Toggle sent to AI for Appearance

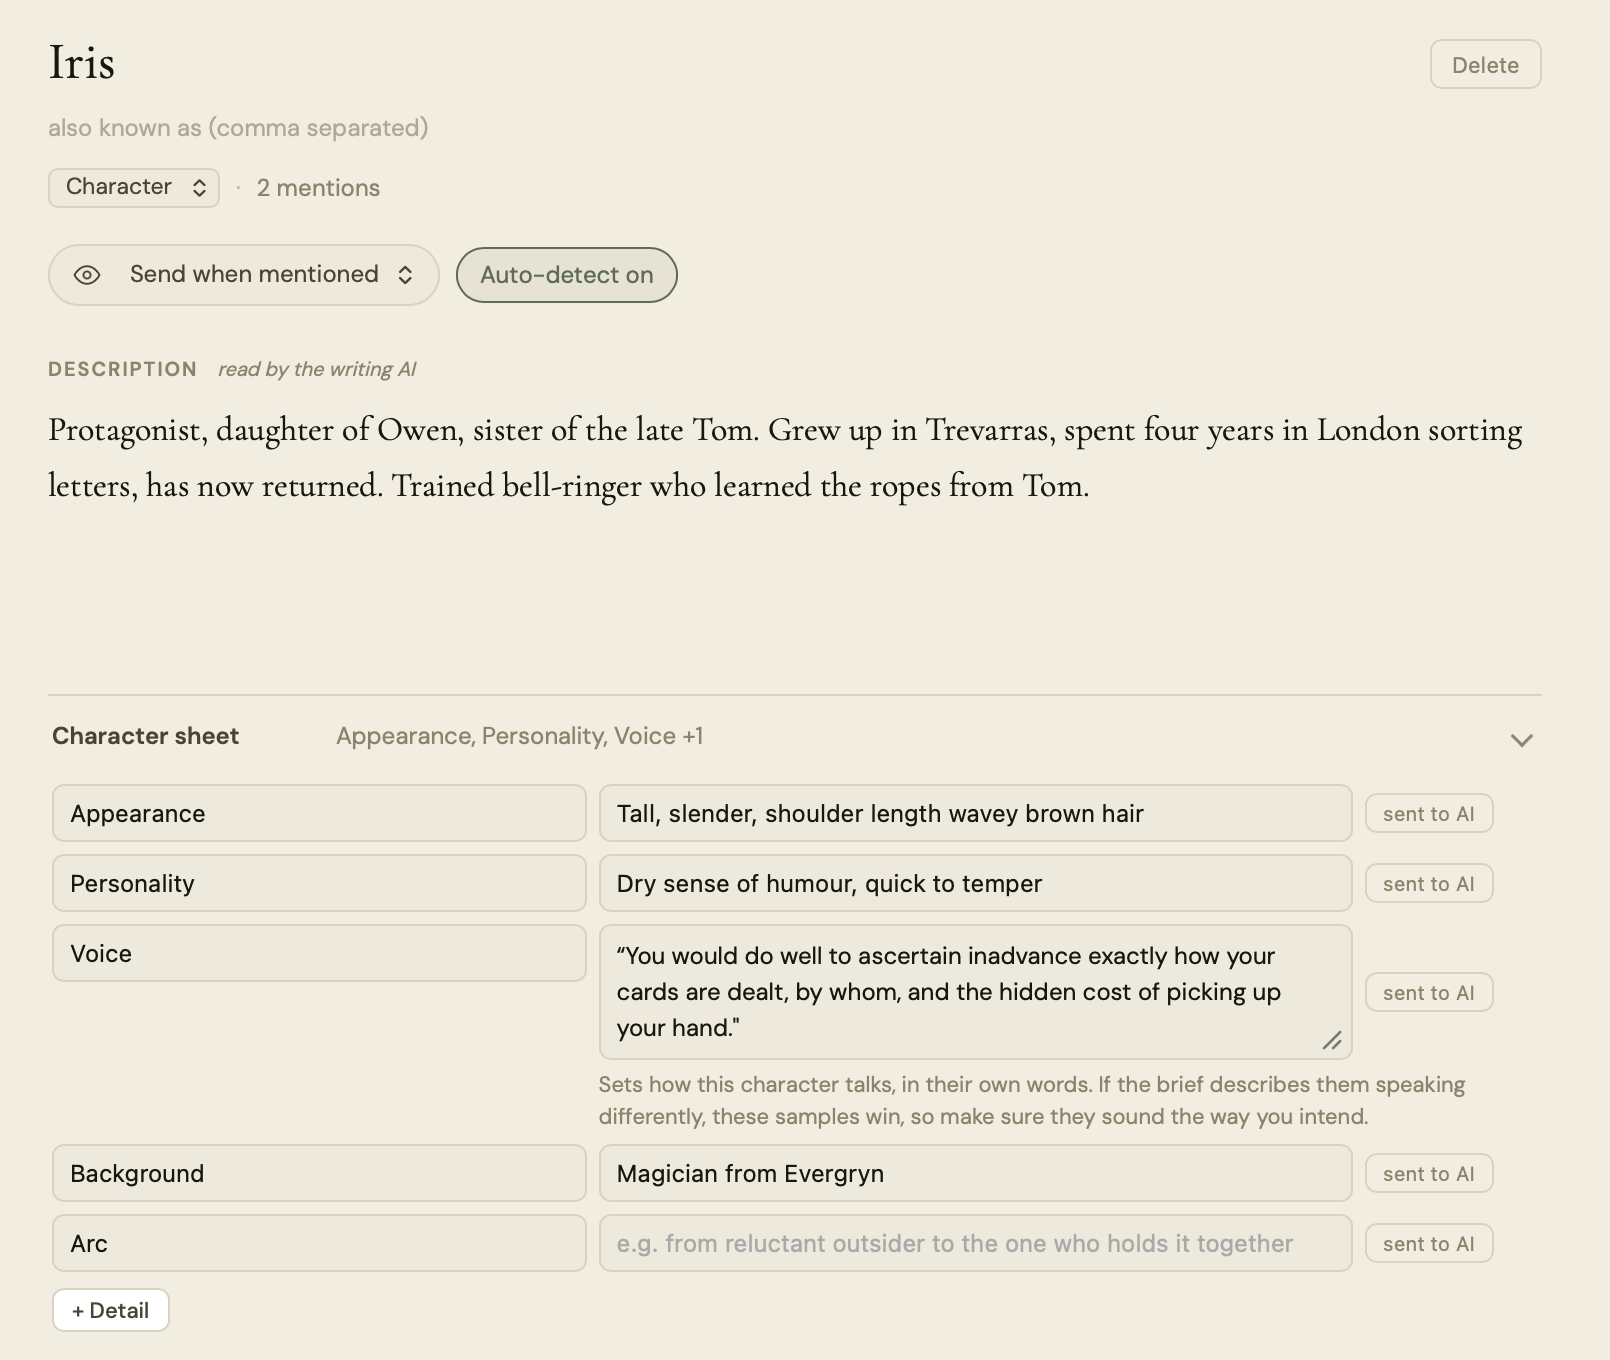point(1429,814)
